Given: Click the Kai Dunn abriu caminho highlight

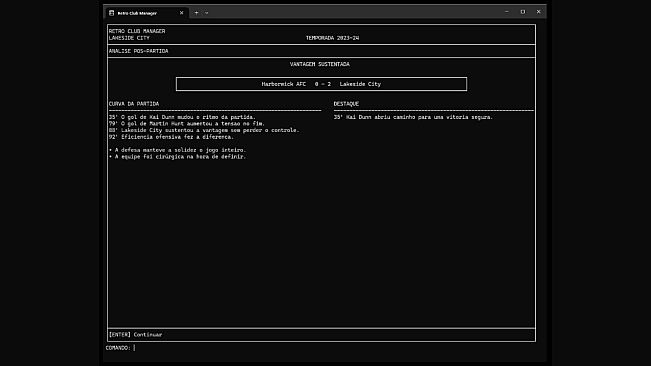Looking at the screenshot, I should click(x=413, y=117).
